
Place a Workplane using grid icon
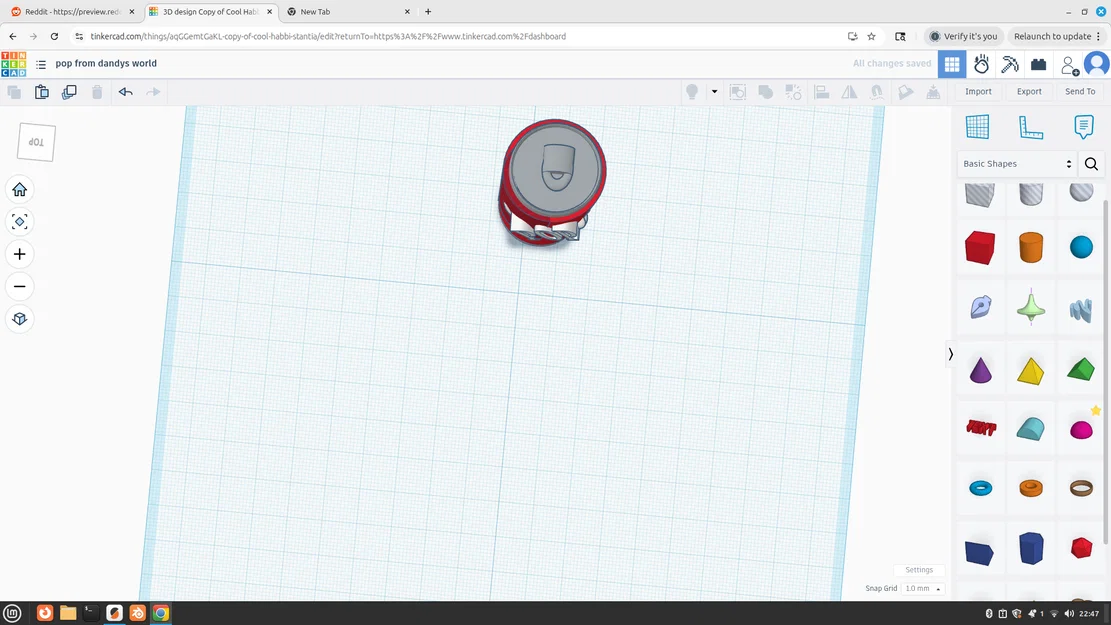point(978,127)
